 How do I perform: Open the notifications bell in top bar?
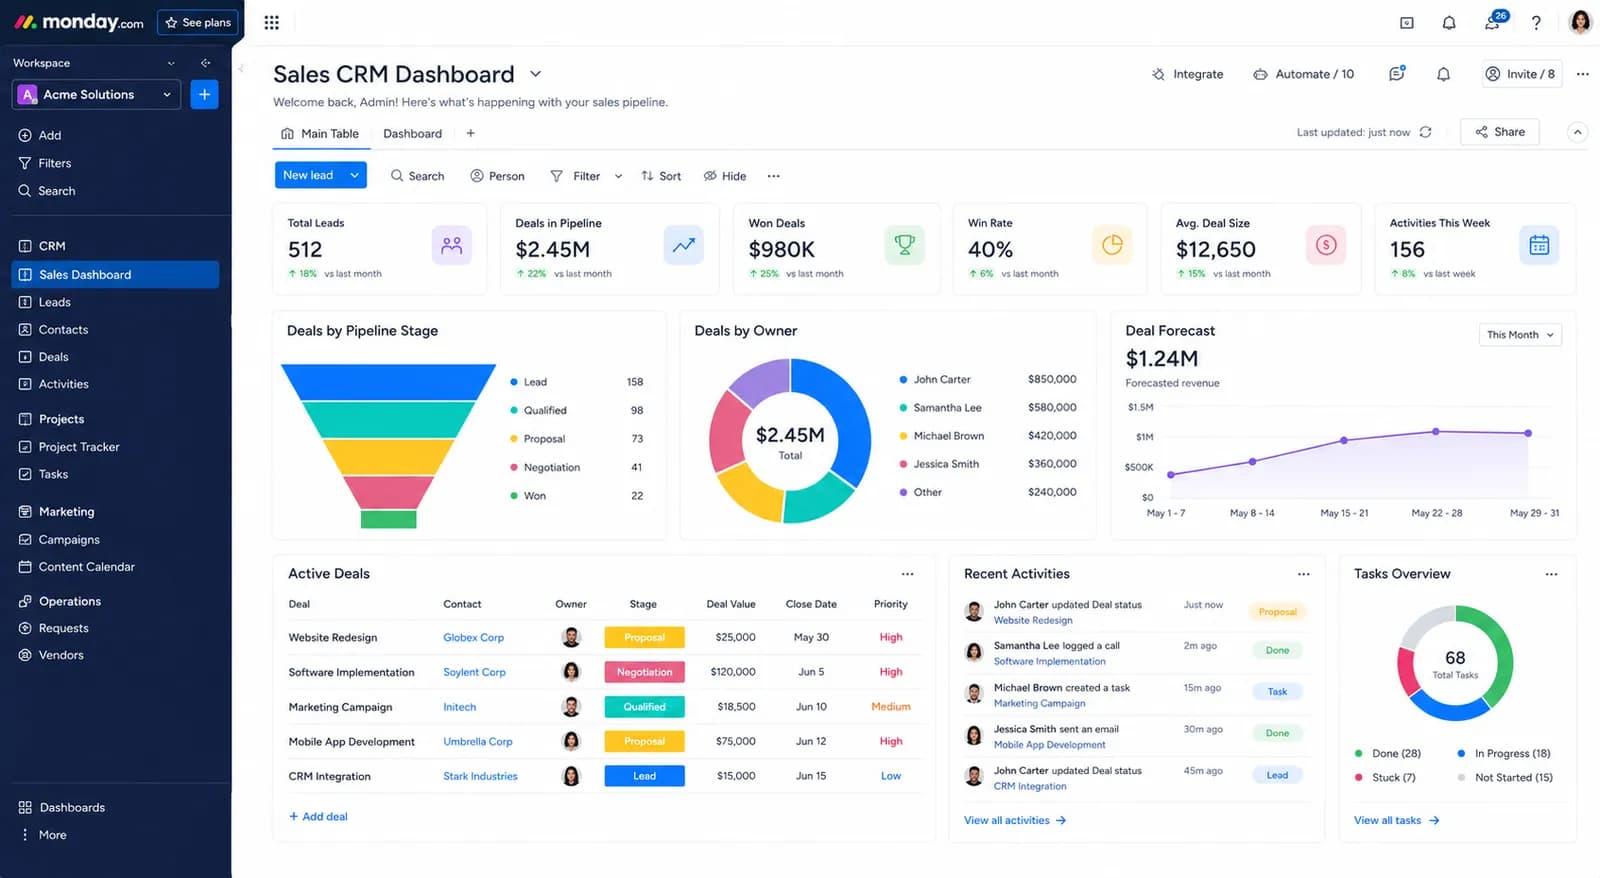(1449, 22)
